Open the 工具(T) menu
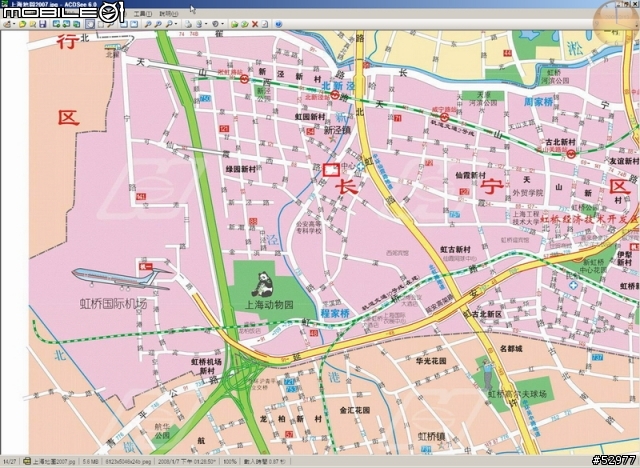 point(143,14)
